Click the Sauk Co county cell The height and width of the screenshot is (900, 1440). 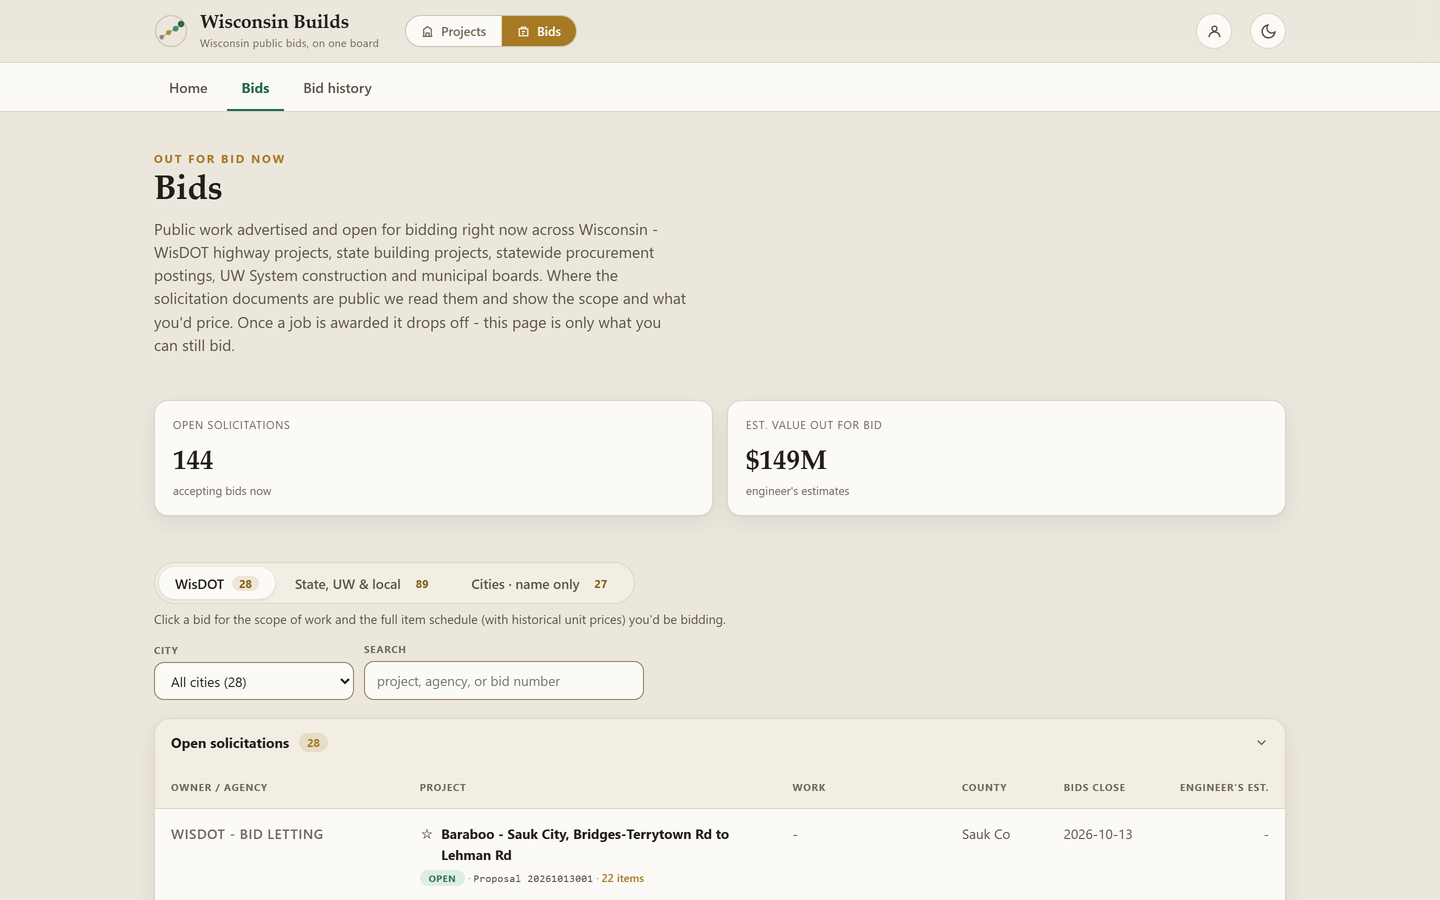986,834
